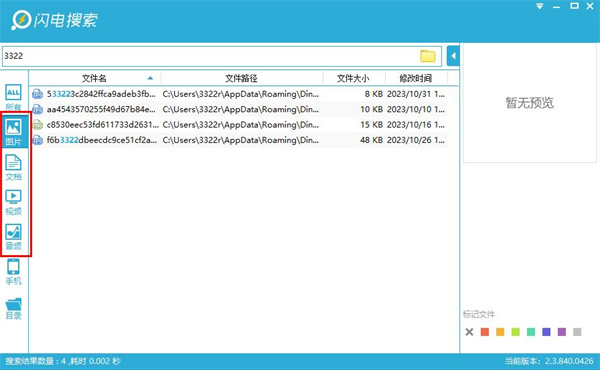600x370 pixels.
Task: Choose the purple mark-file swatch
Action: tap(561, 332)
